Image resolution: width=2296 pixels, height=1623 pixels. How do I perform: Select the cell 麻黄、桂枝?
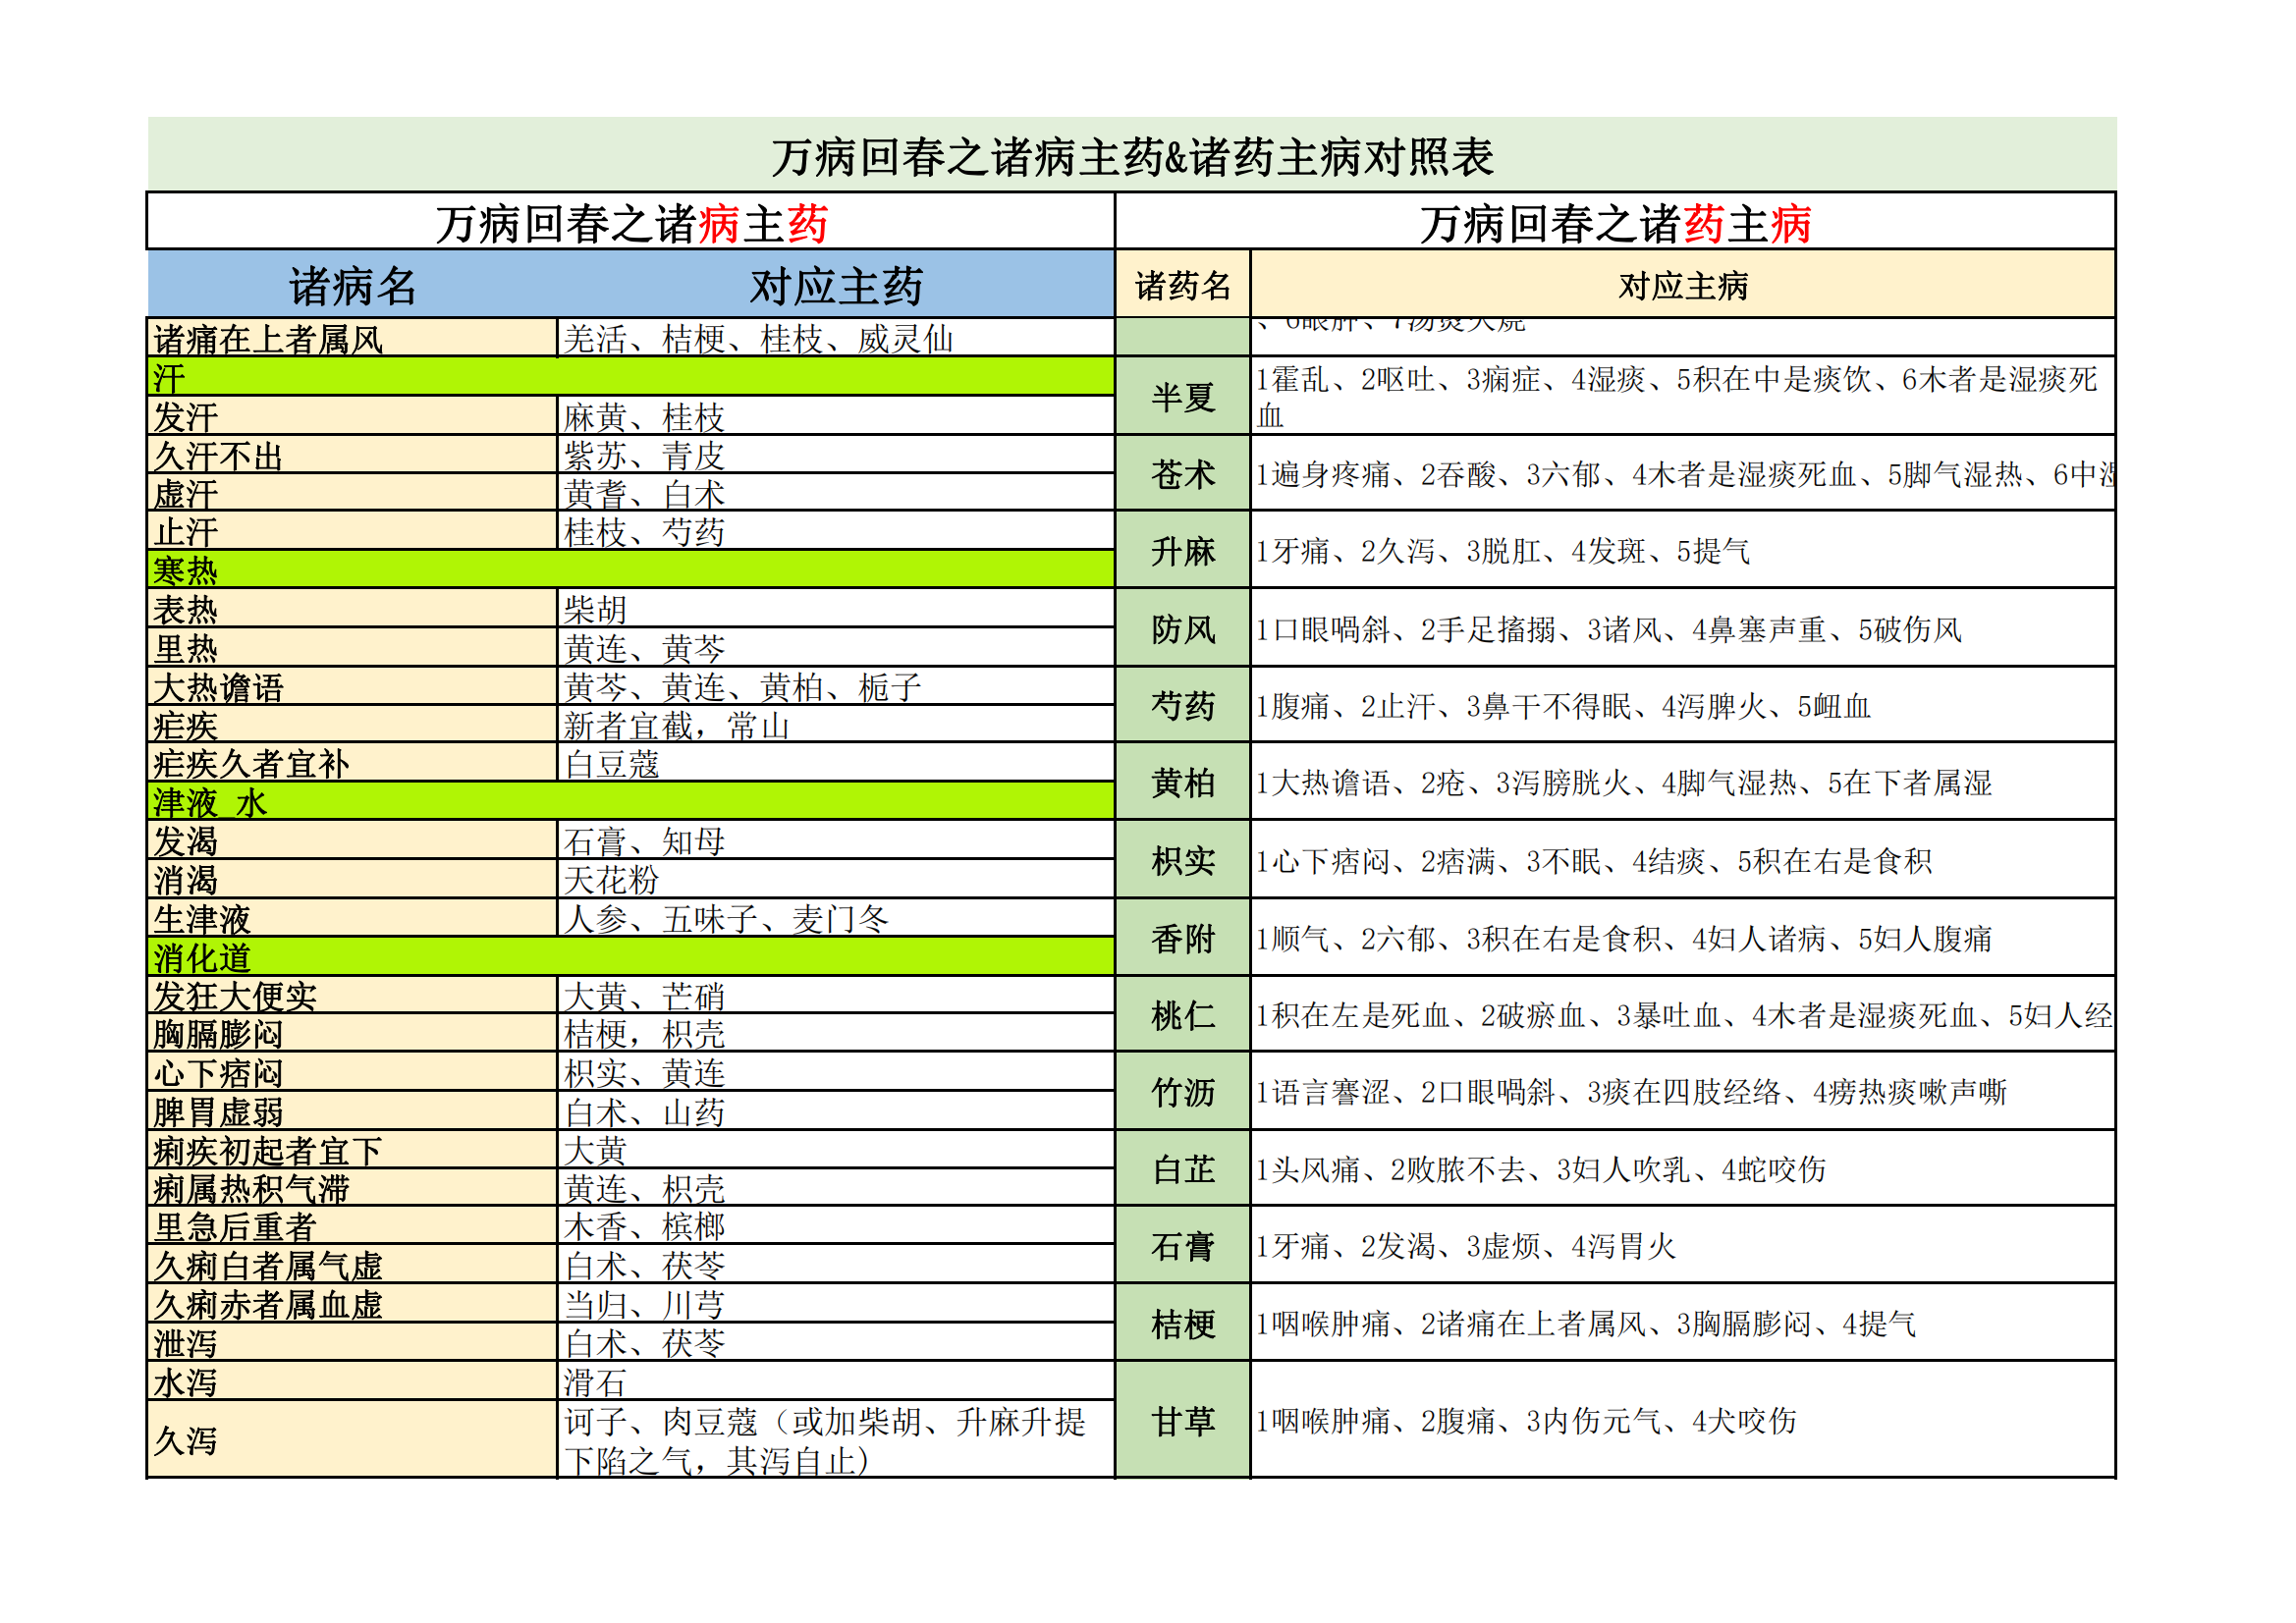(836, 416)
